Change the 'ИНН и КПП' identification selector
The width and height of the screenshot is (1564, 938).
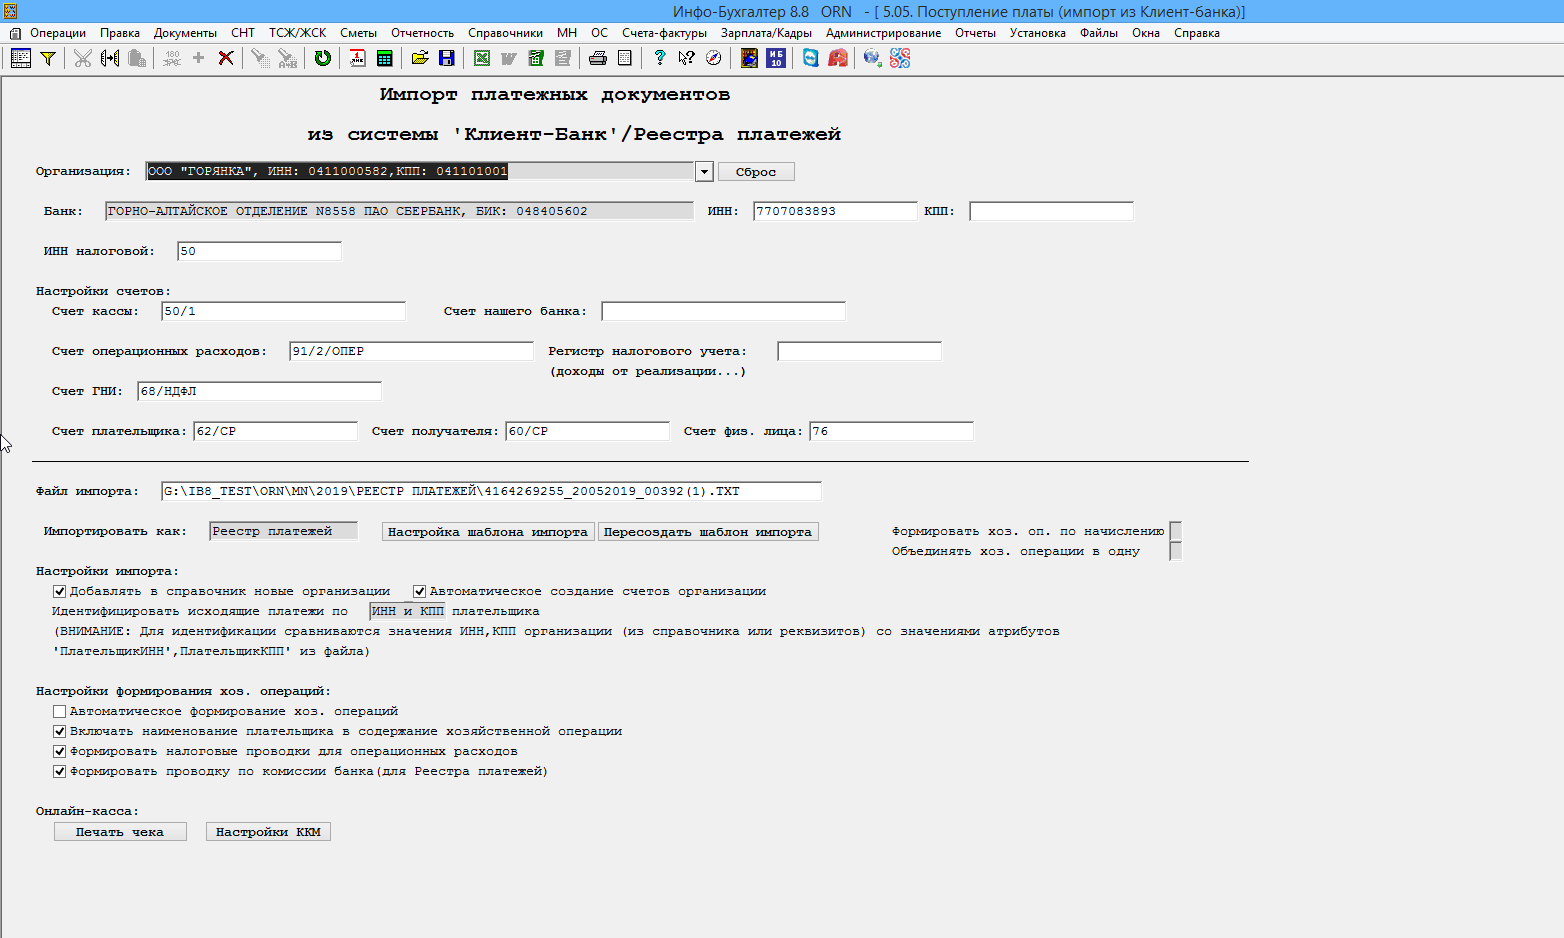407,611
